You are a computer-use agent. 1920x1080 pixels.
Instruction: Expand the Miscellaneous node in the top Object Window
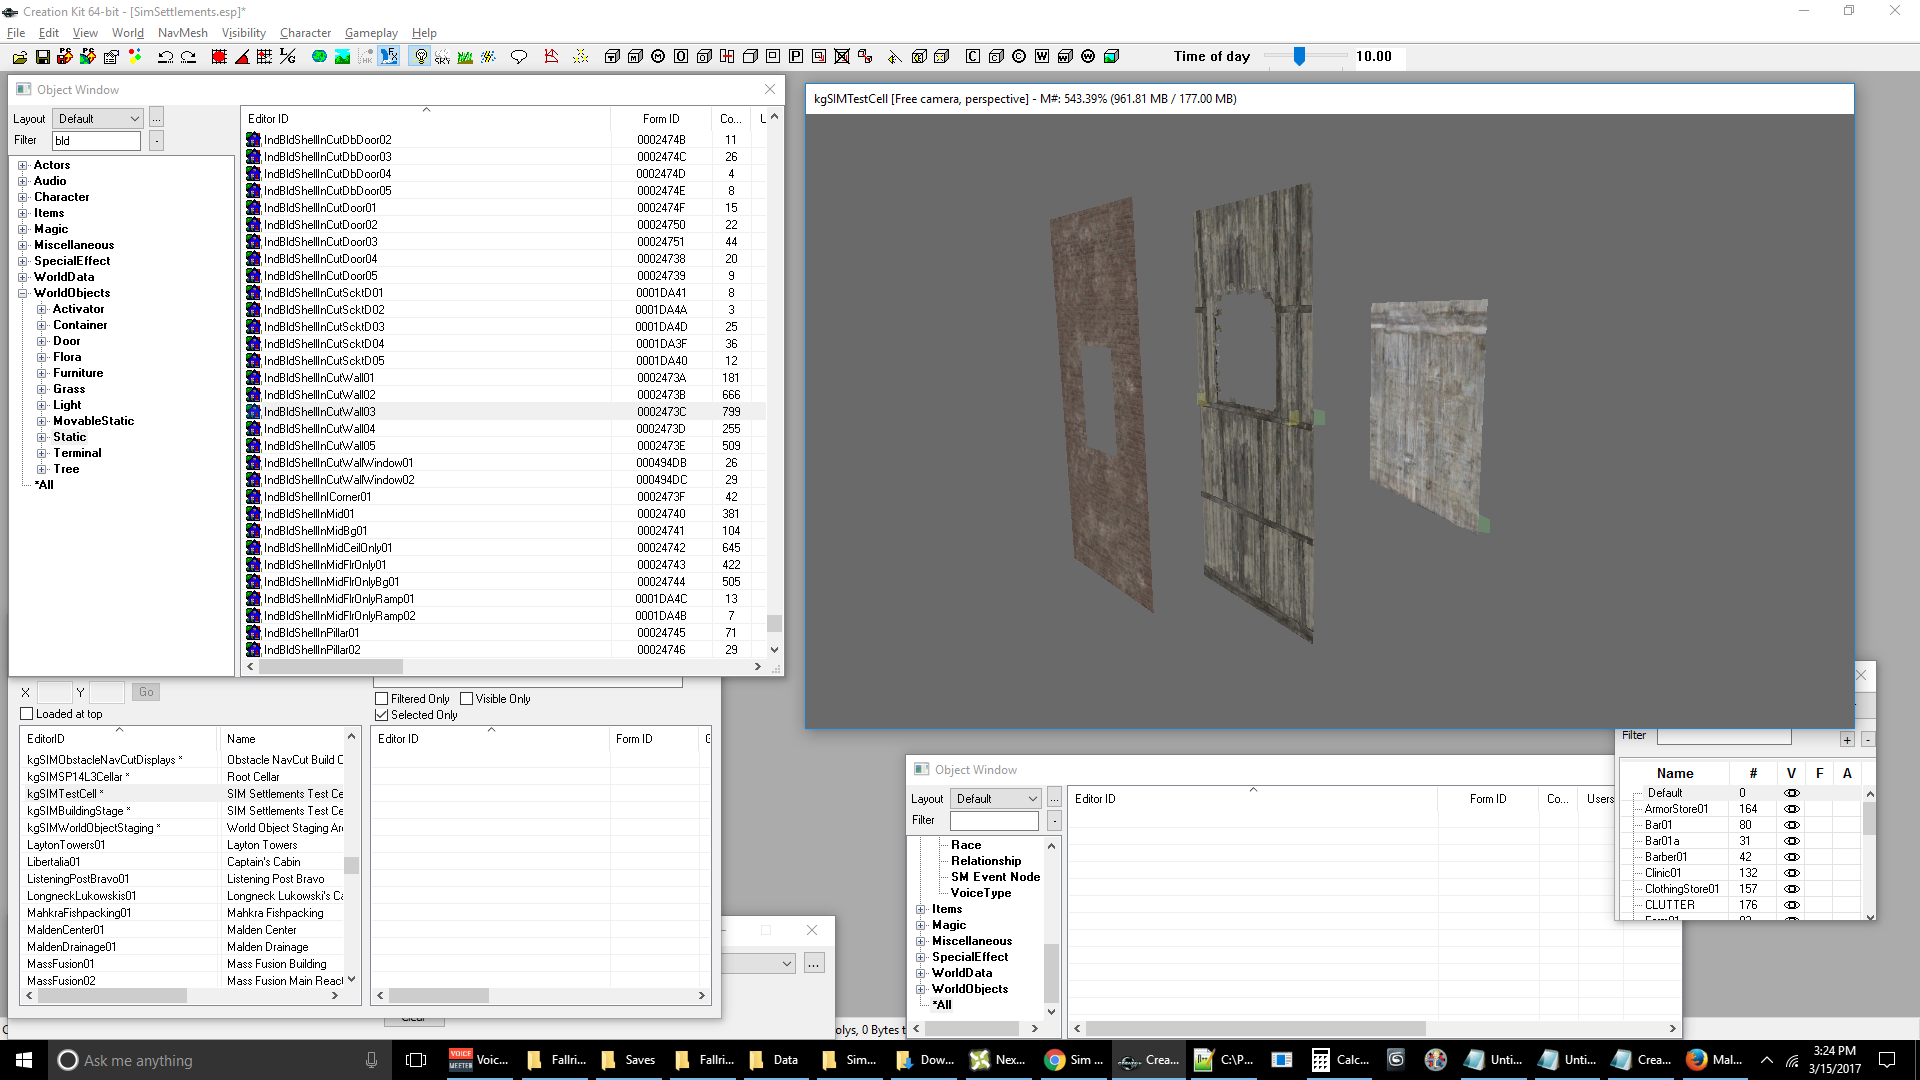[x=22, y=245]
